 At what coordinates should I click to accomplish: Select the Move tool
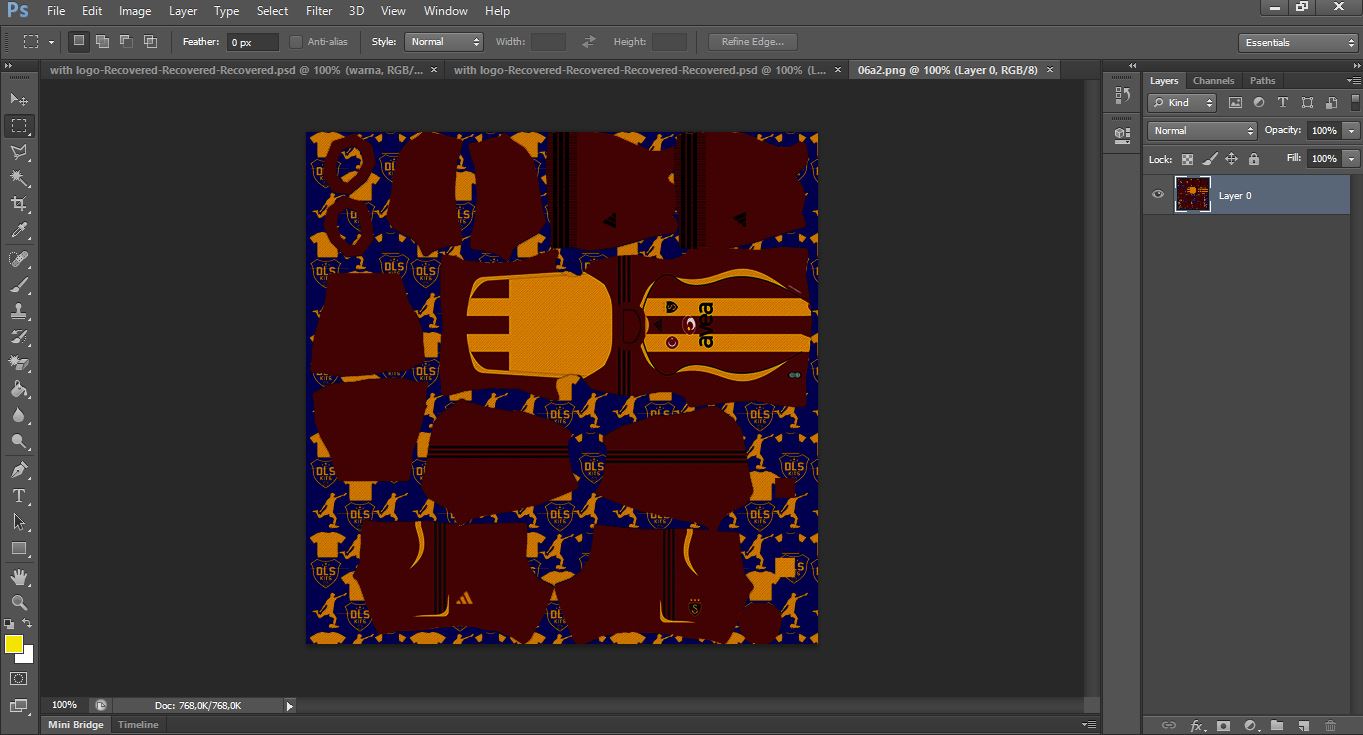point(19,99)
